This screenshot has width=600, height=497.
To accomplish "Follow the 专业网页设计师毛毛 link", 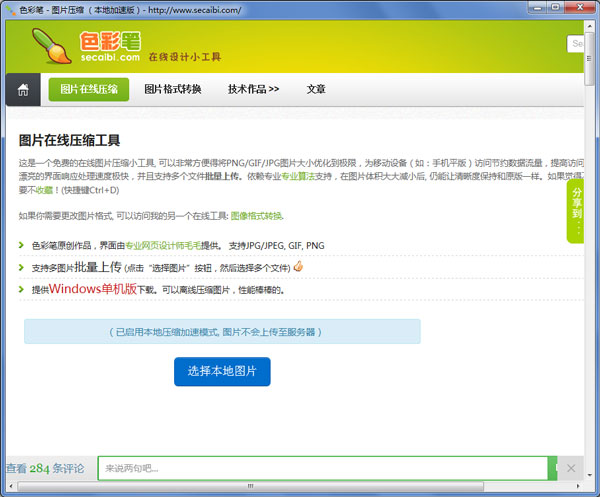I will point(164,245).
